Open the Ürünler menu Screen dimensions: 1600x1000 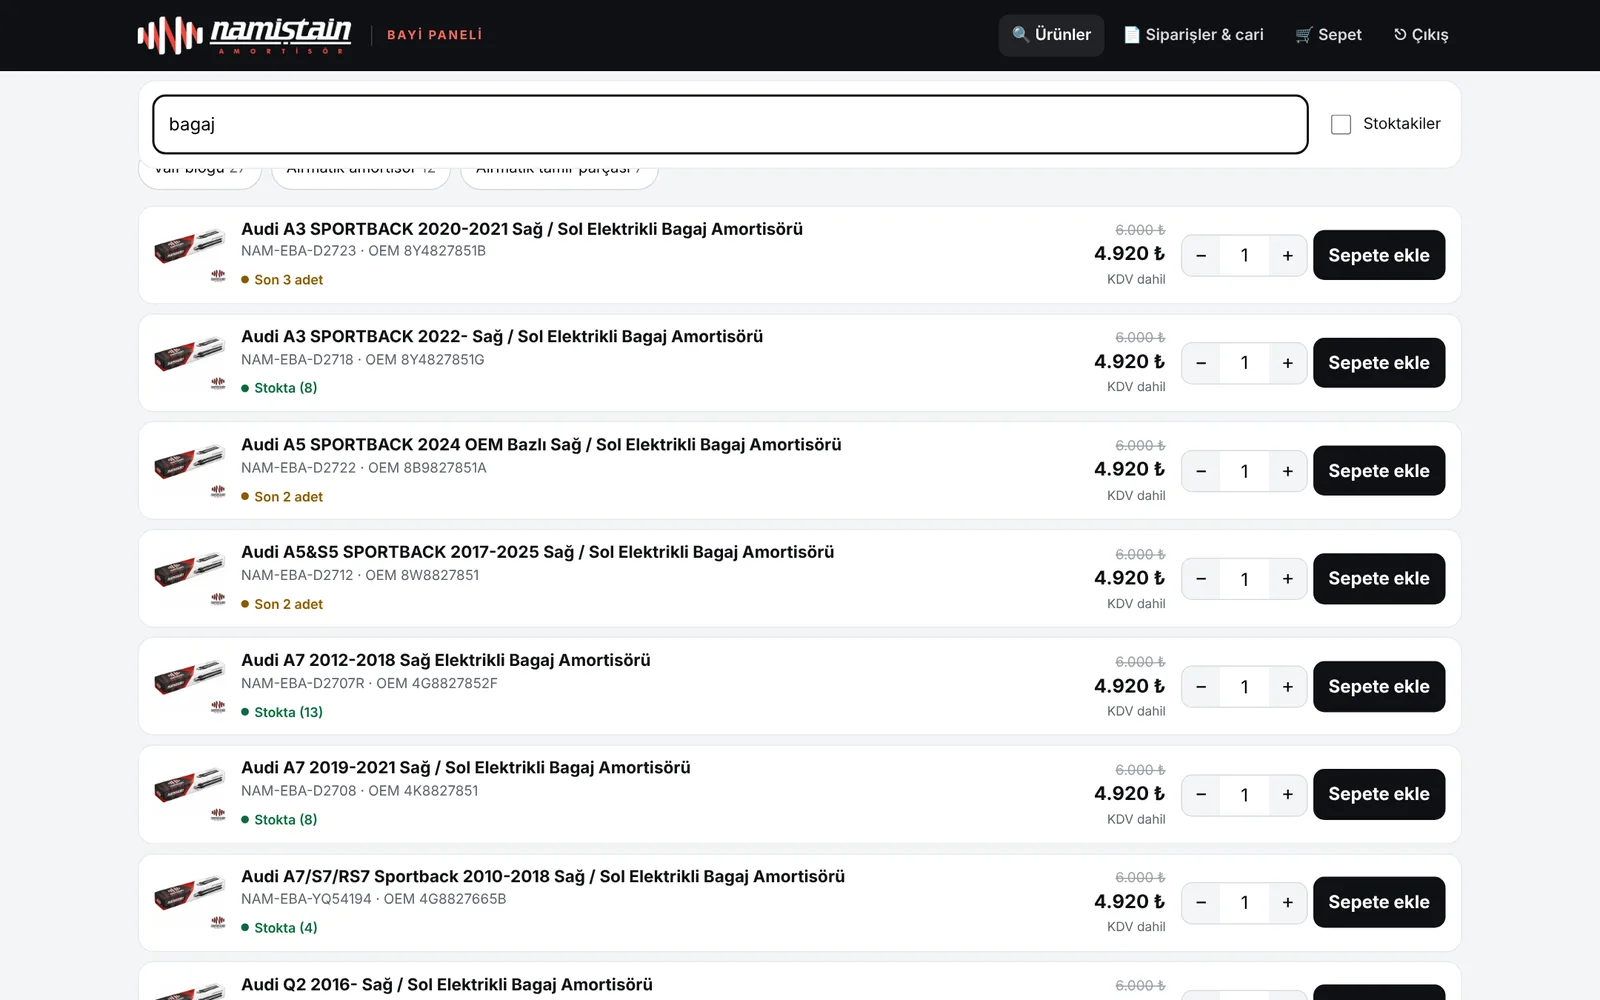click(x=1051, y=35)
